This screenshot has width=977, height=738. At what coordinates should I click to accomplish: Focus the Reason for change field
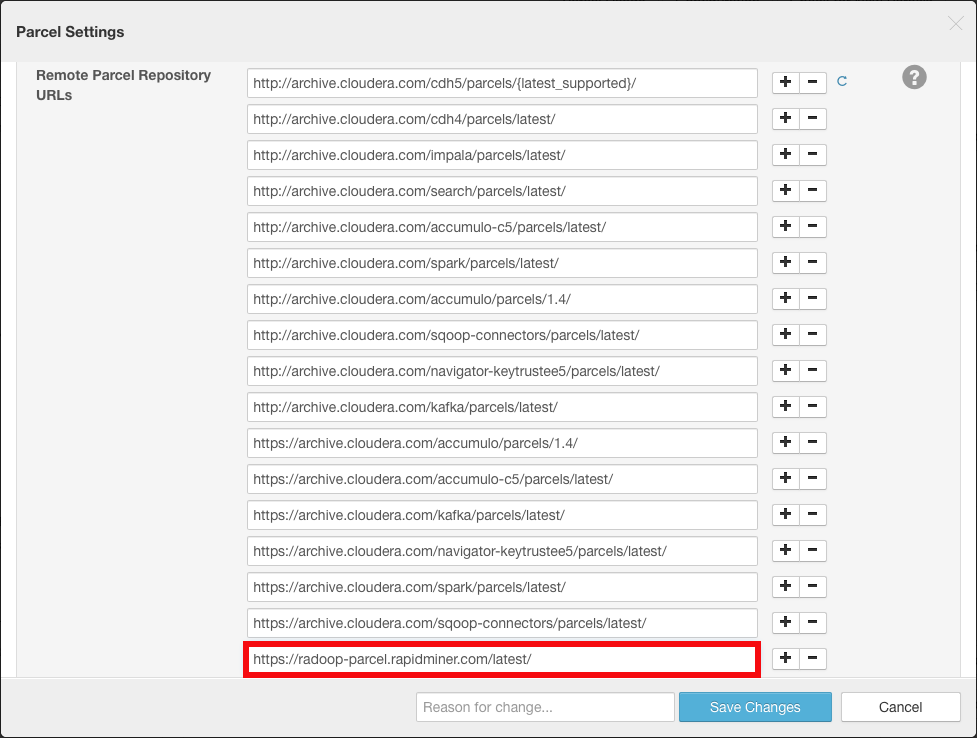(545, 707)
